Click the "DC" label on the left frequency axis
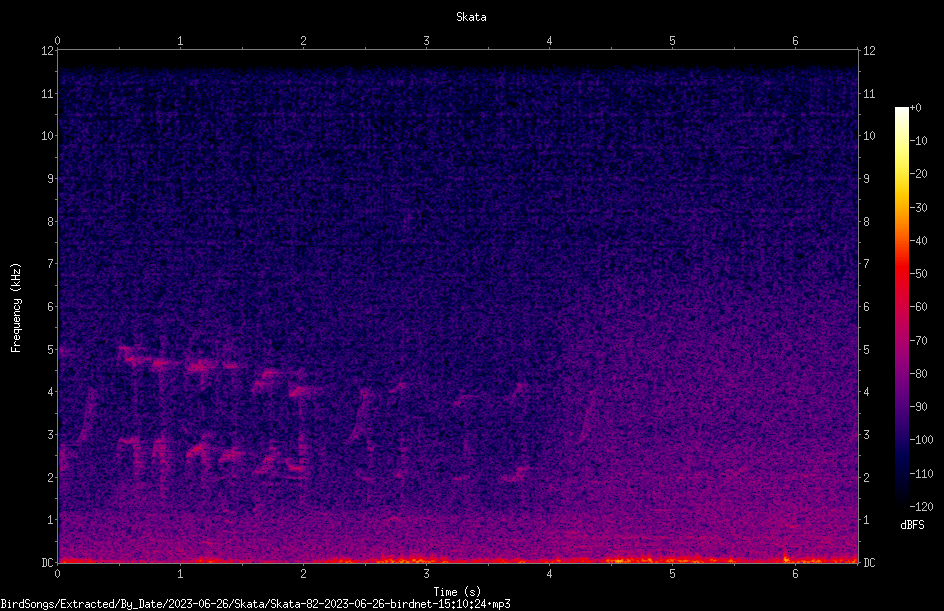944x611 pixels. coord(47,563)
